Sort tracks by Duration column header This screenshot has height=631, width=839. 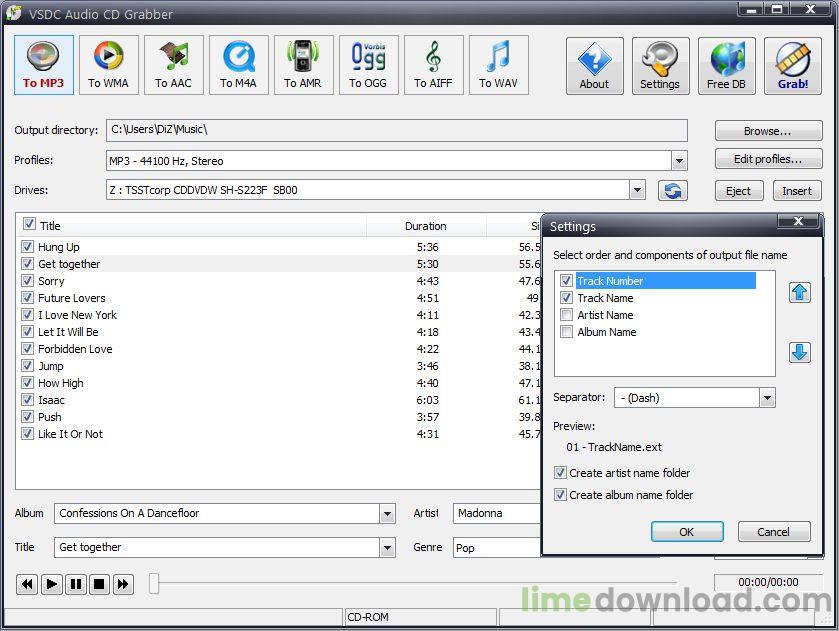pyautogui.click(x=425, y=226)
